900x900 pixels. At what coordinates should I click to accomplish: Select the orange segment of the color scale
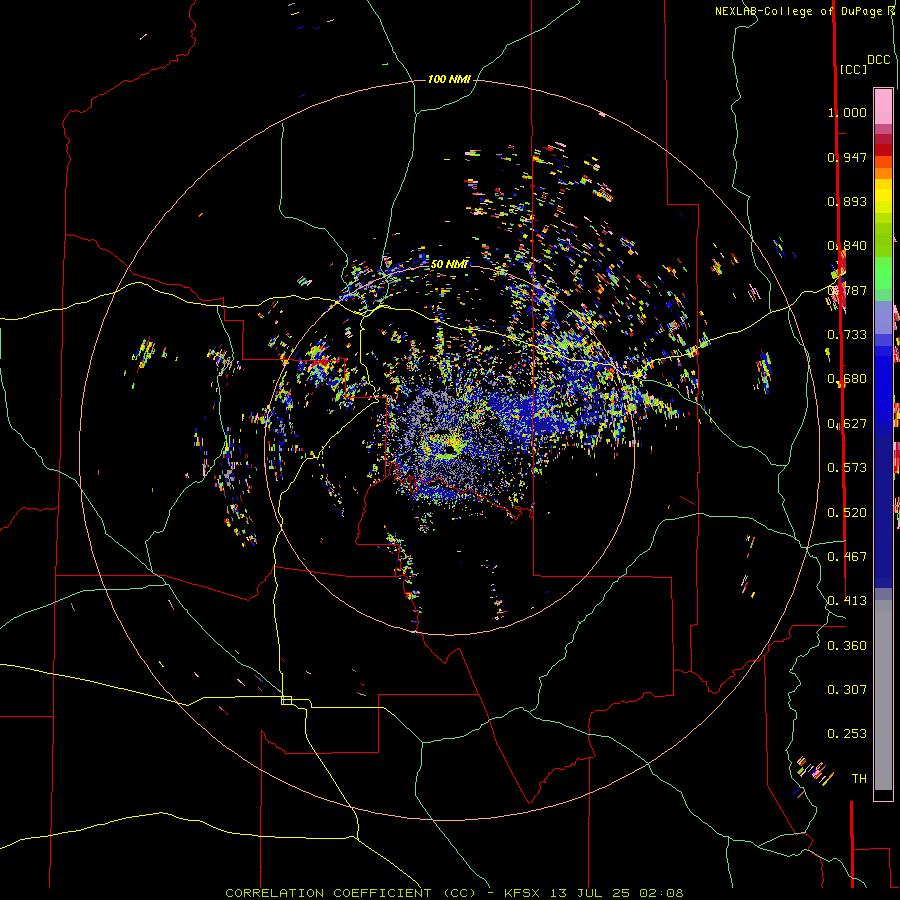click(x=883, y=173)
